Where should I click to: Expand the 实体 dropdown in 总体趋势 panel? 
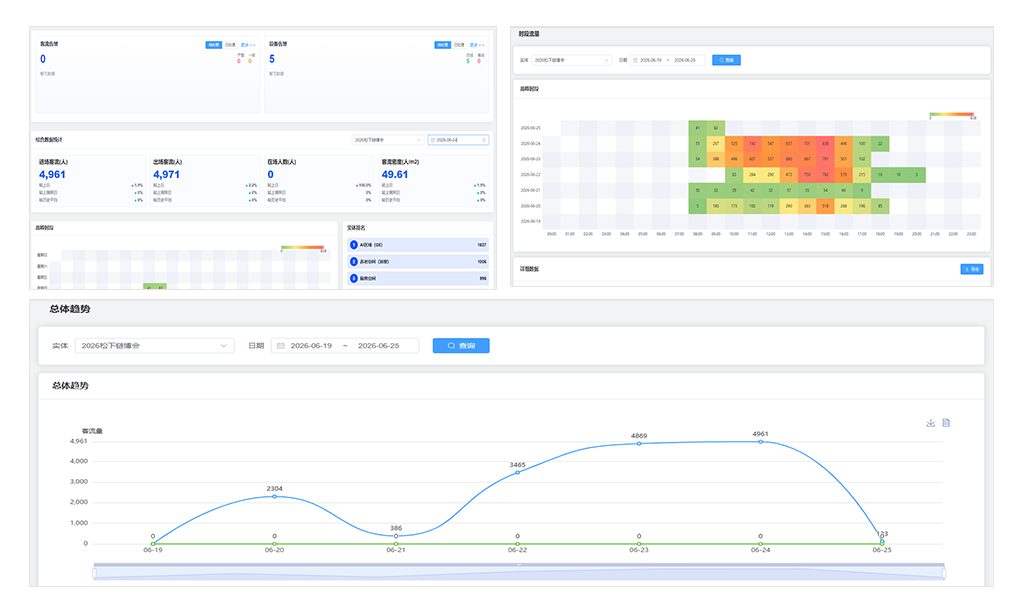point(154,346)
